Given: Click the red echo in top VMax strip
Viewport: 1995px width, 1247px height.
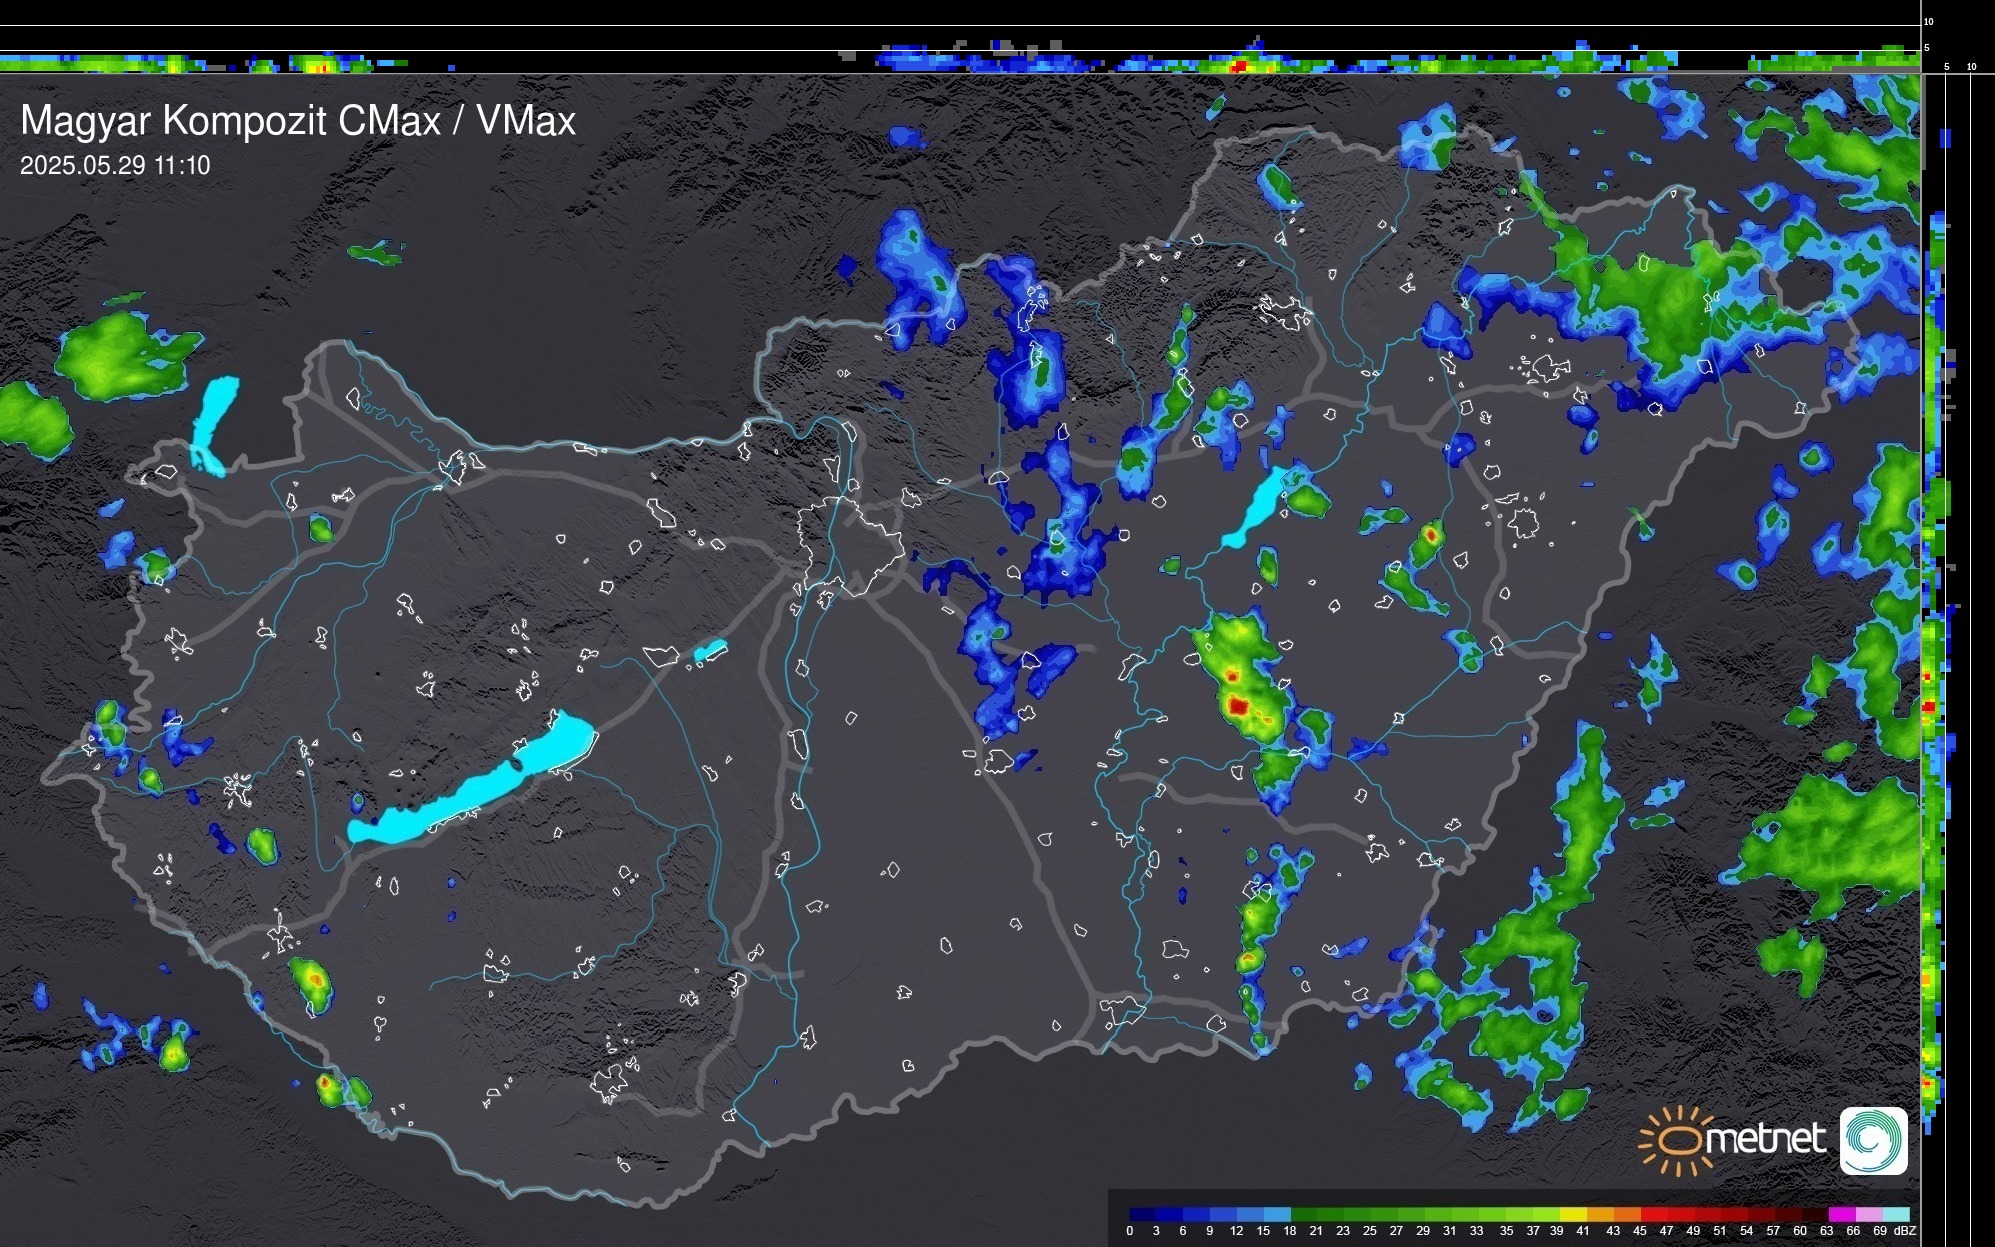Looking at the screenshot, I should (1239, 67).
